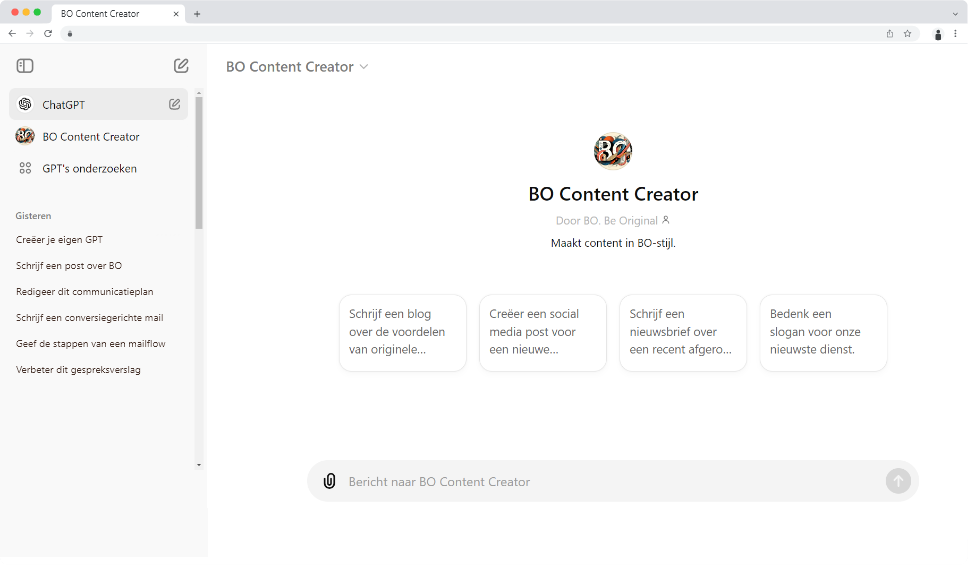
Task: Click the grid icon beside GPT's onderzoeken
Action: [25, 168]
